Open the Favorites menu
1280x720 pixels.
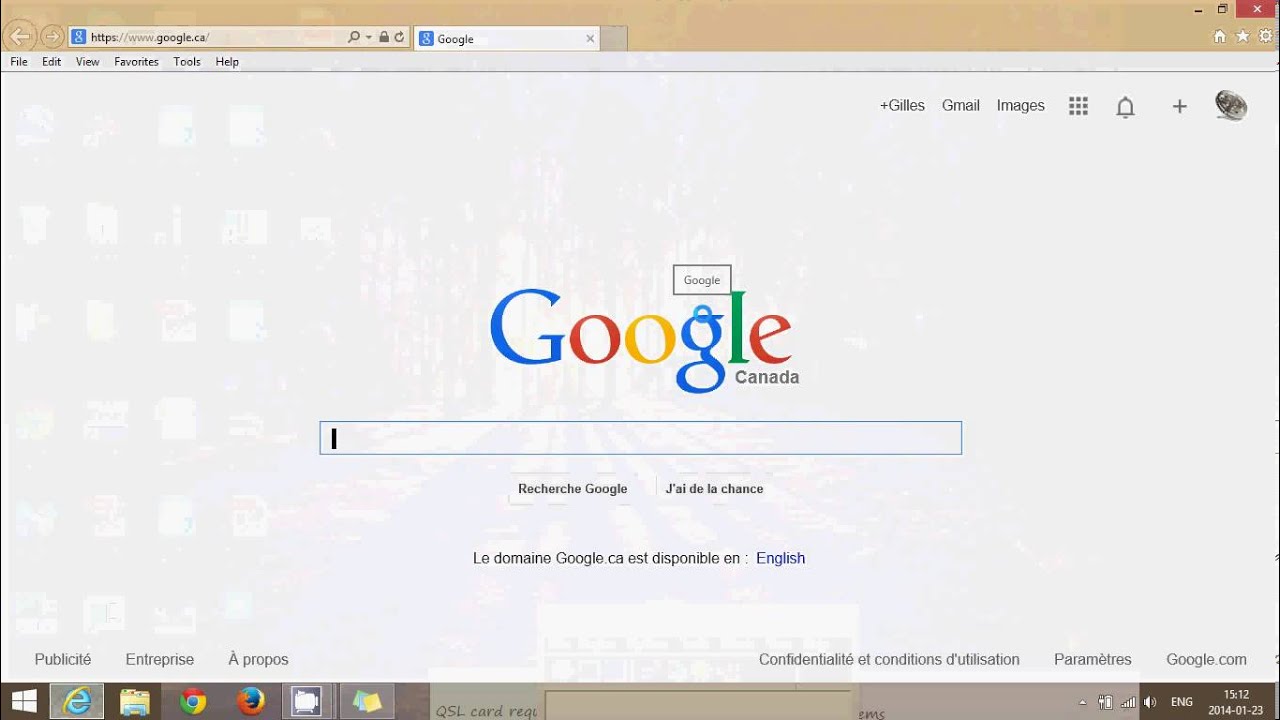coord(136,62)
